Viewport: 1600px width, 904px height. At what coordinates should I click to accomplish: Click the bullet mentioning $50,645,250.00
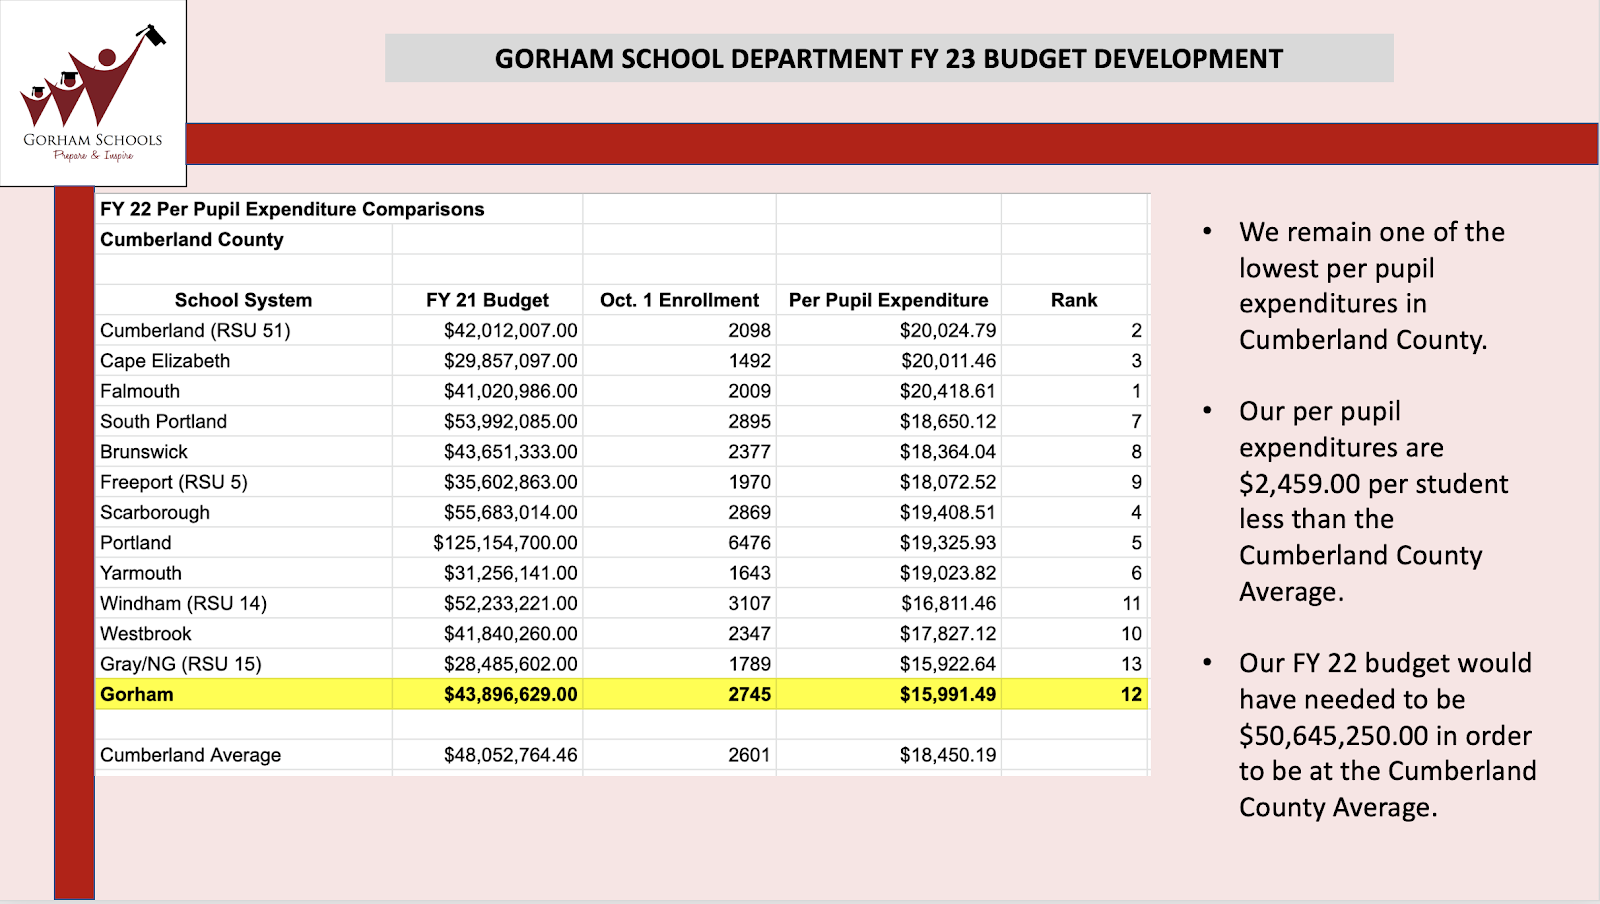click(1387, 735)
